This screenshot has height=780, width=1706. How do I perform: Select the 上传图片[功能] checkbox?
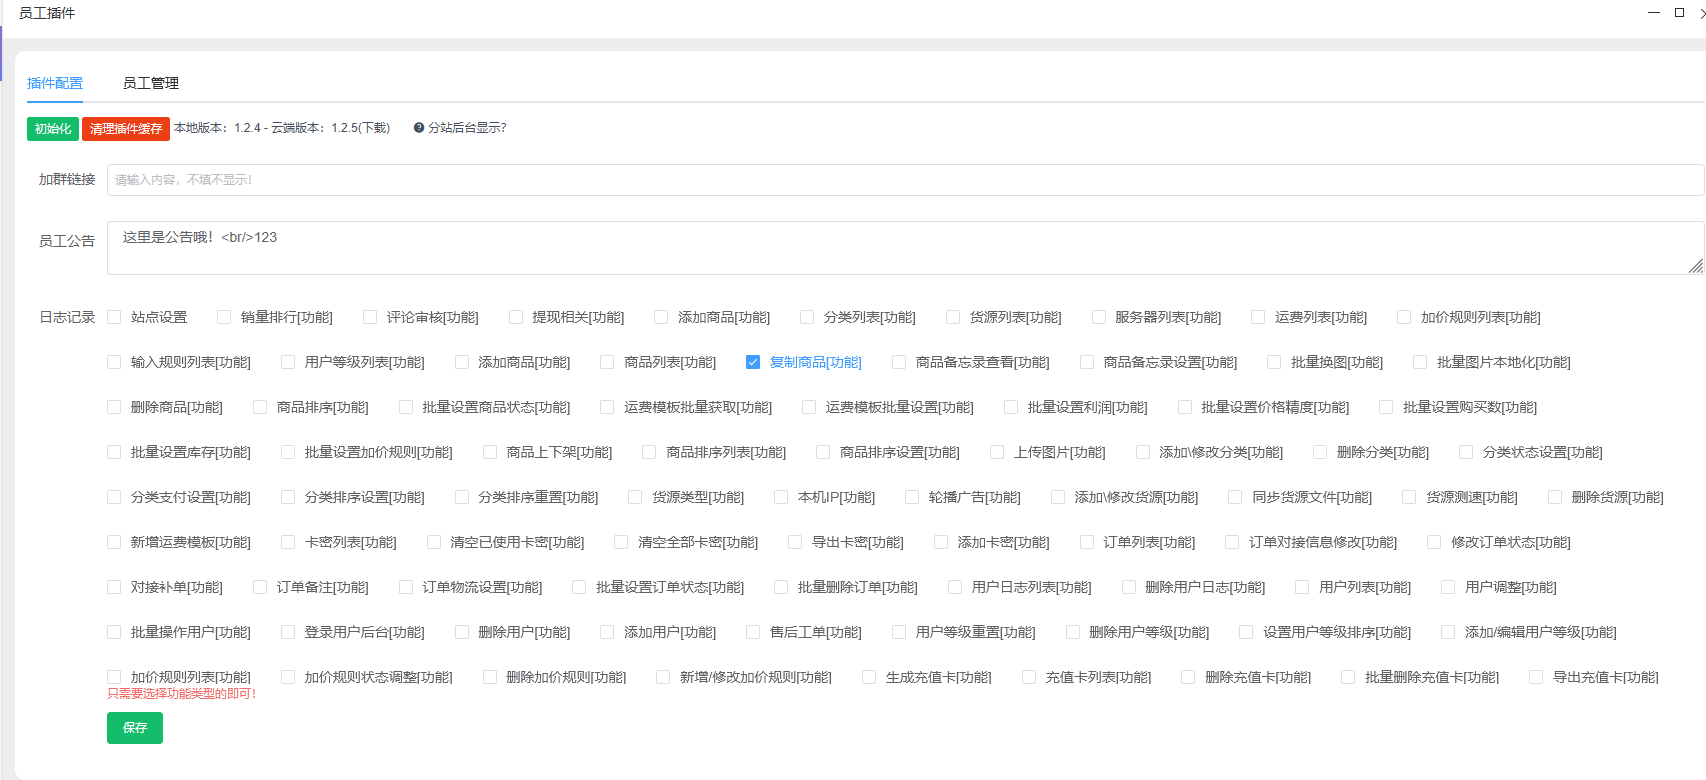(x=997, y=452)
